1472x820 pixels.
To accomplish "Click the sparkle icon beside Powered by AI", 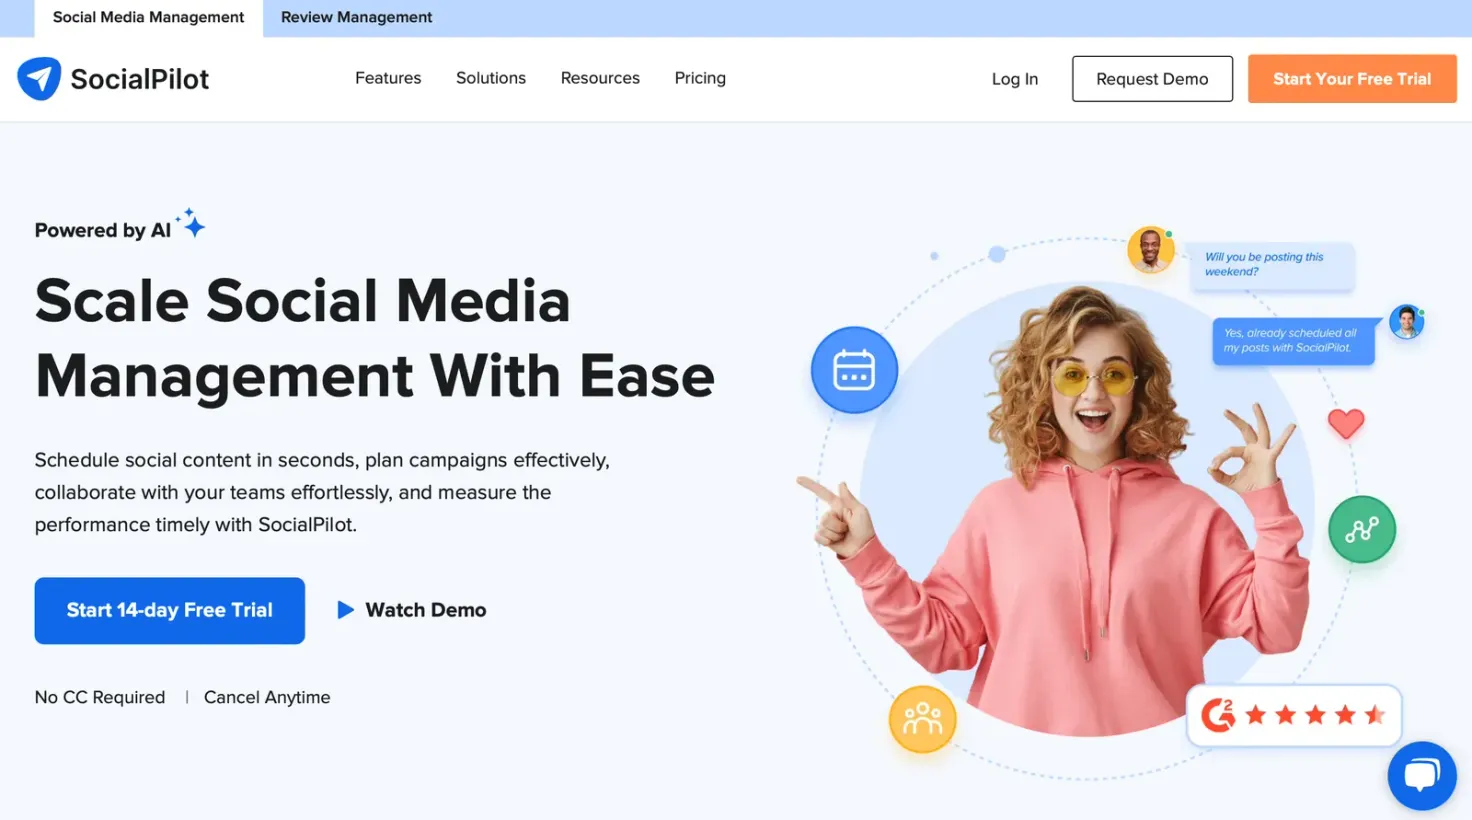I will [190, 223].
